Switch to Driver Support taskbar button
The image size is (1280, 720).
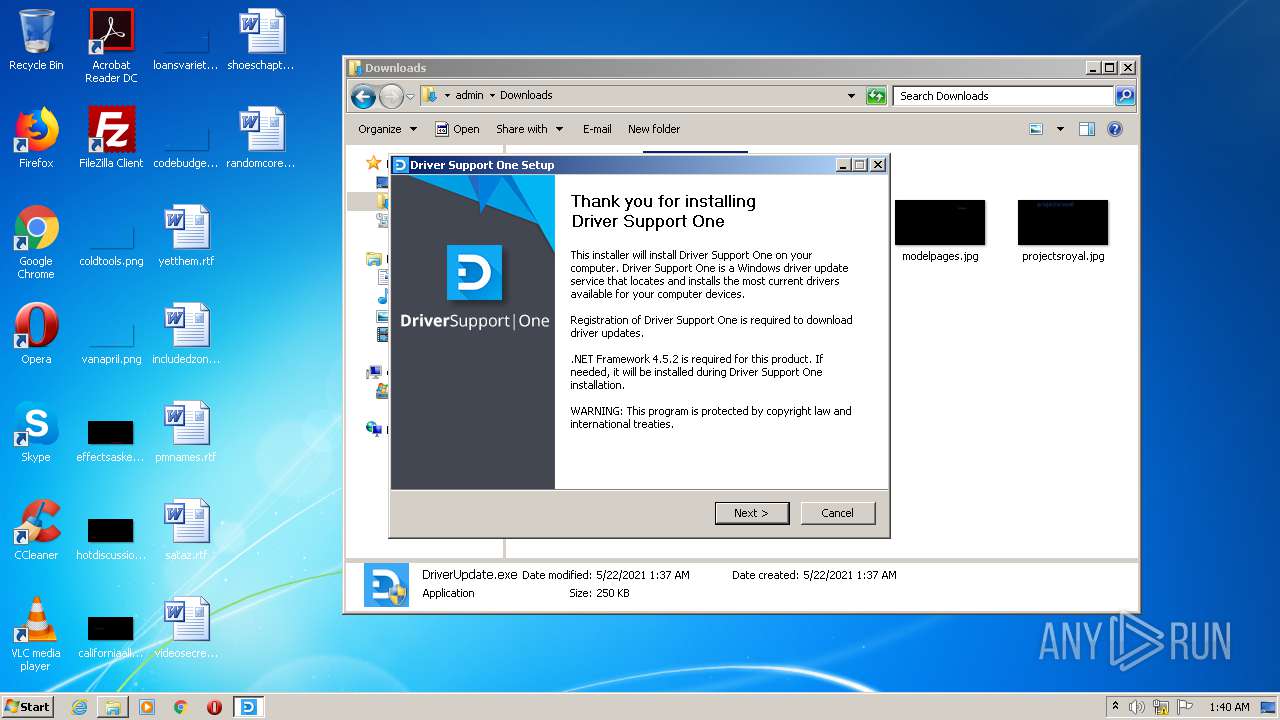tap(248, 707)
